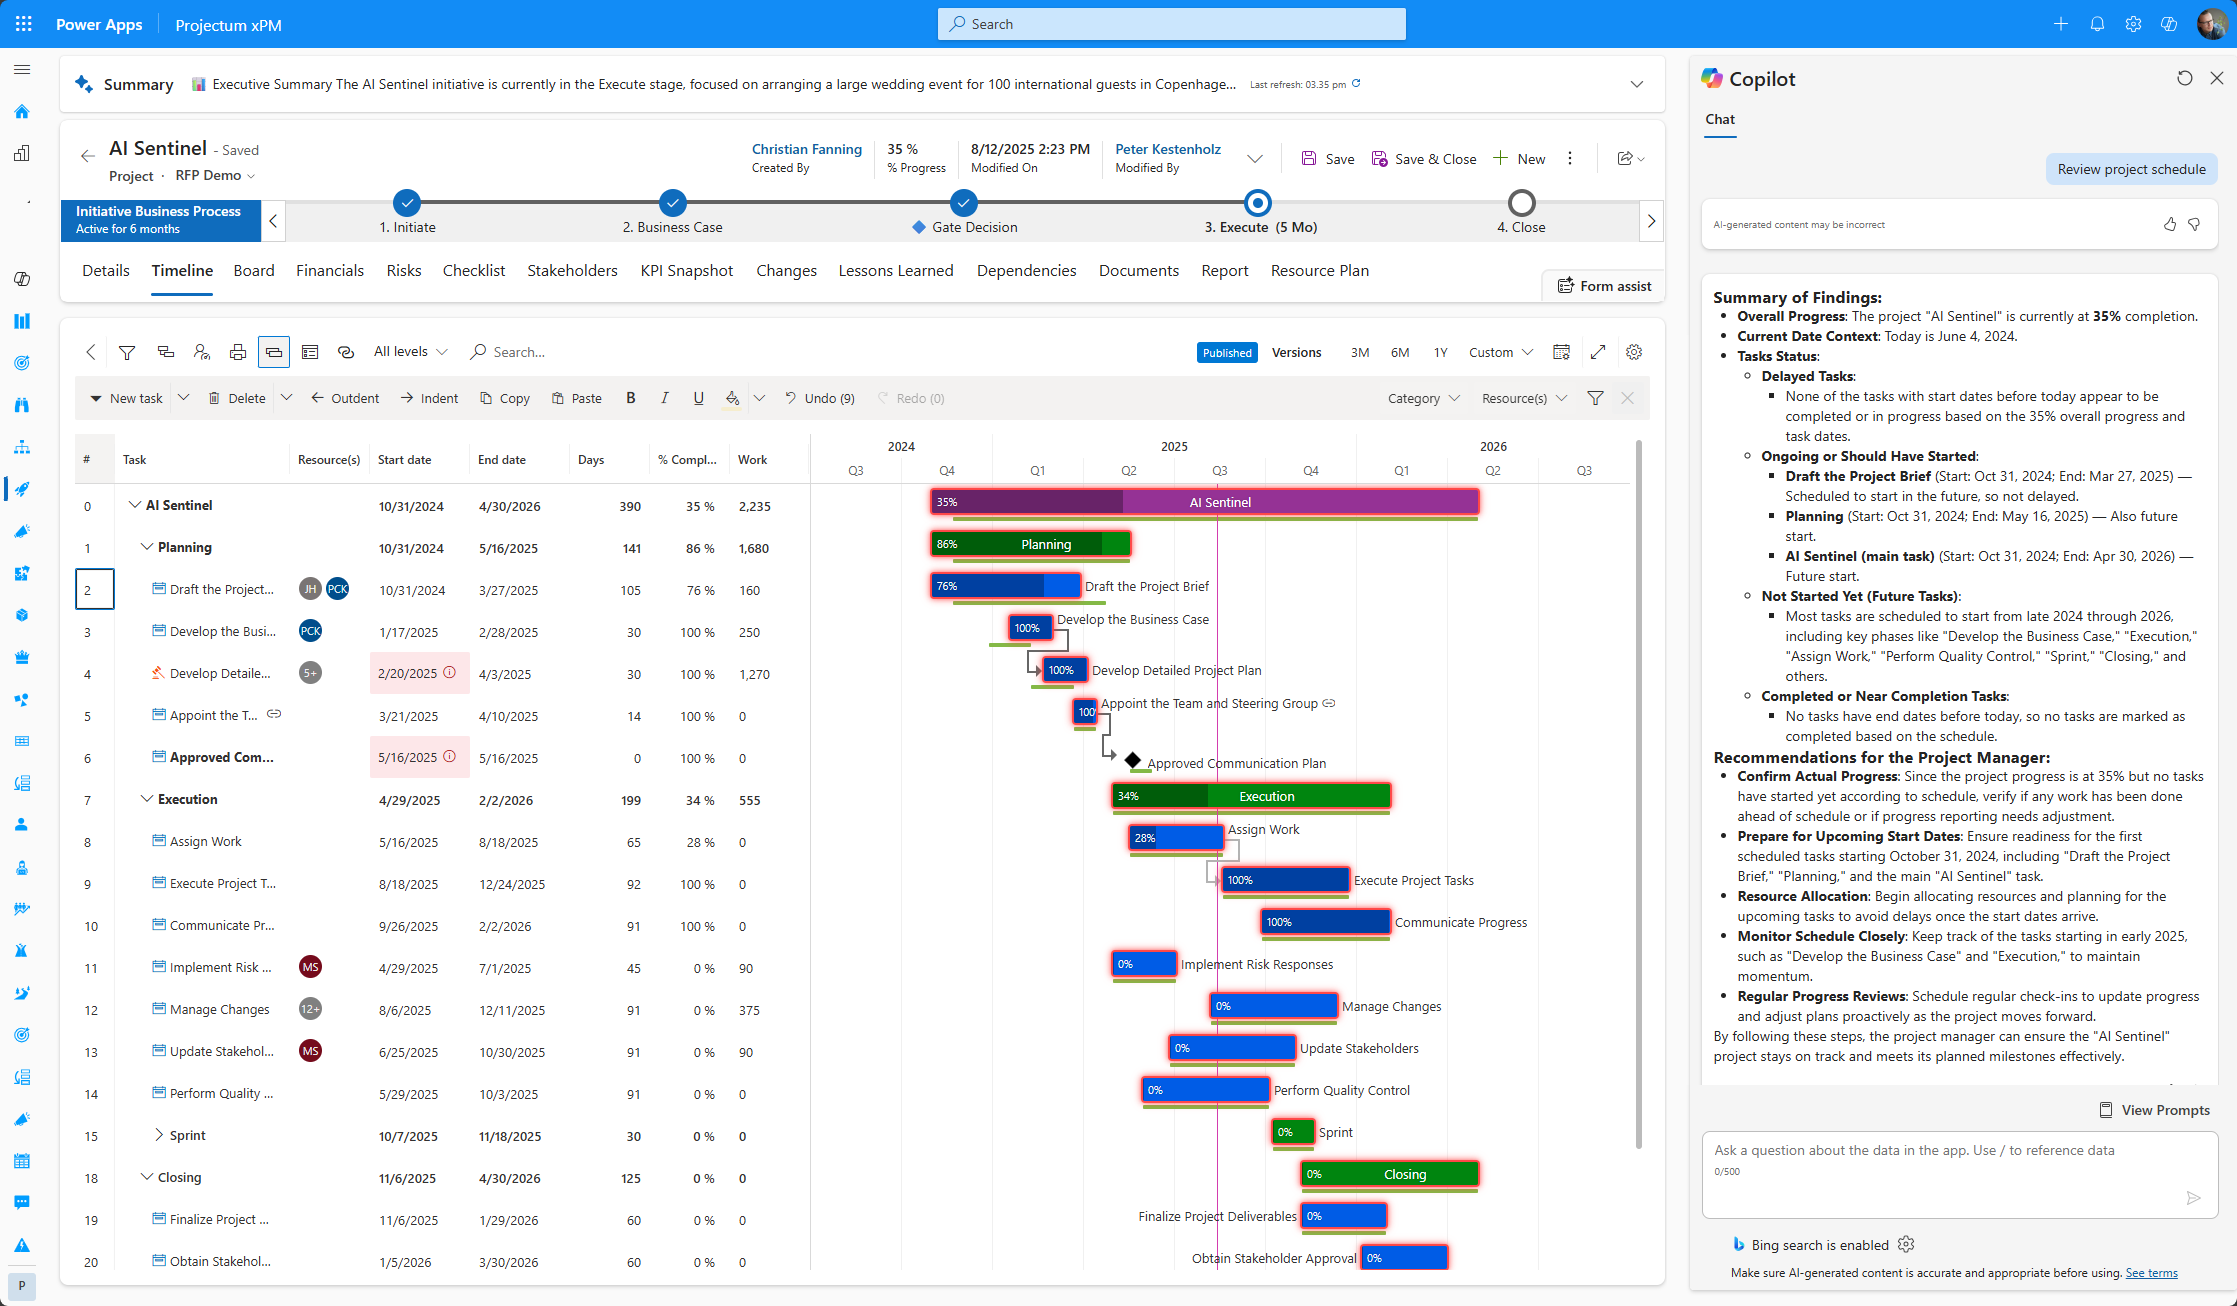
Task: Toggle bold text formatting
Action: 630,398
